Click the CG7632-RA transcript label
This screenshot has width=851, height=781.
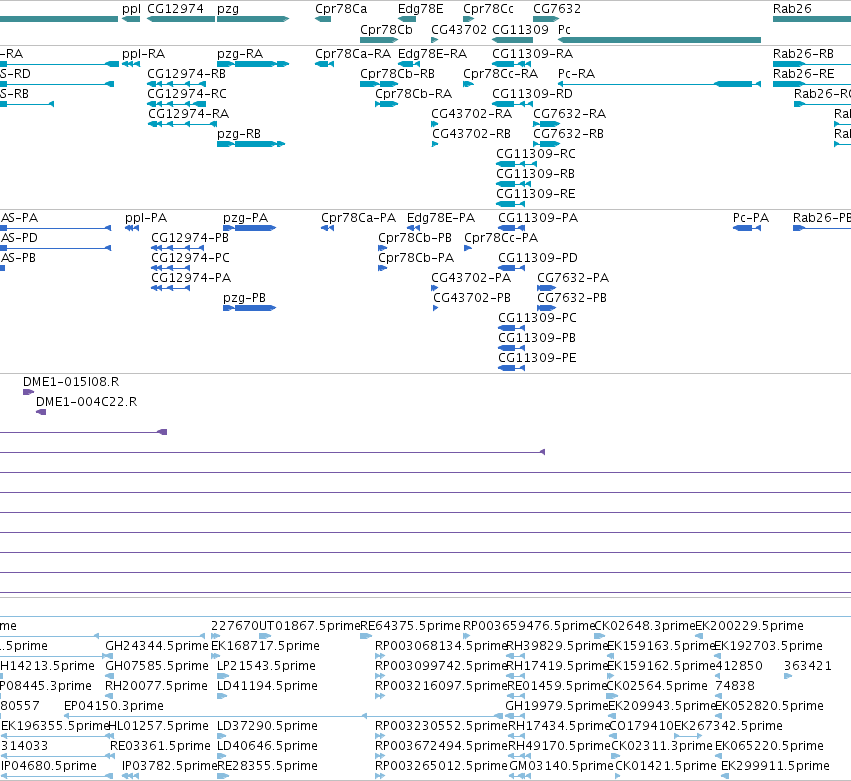click(569, 114)
